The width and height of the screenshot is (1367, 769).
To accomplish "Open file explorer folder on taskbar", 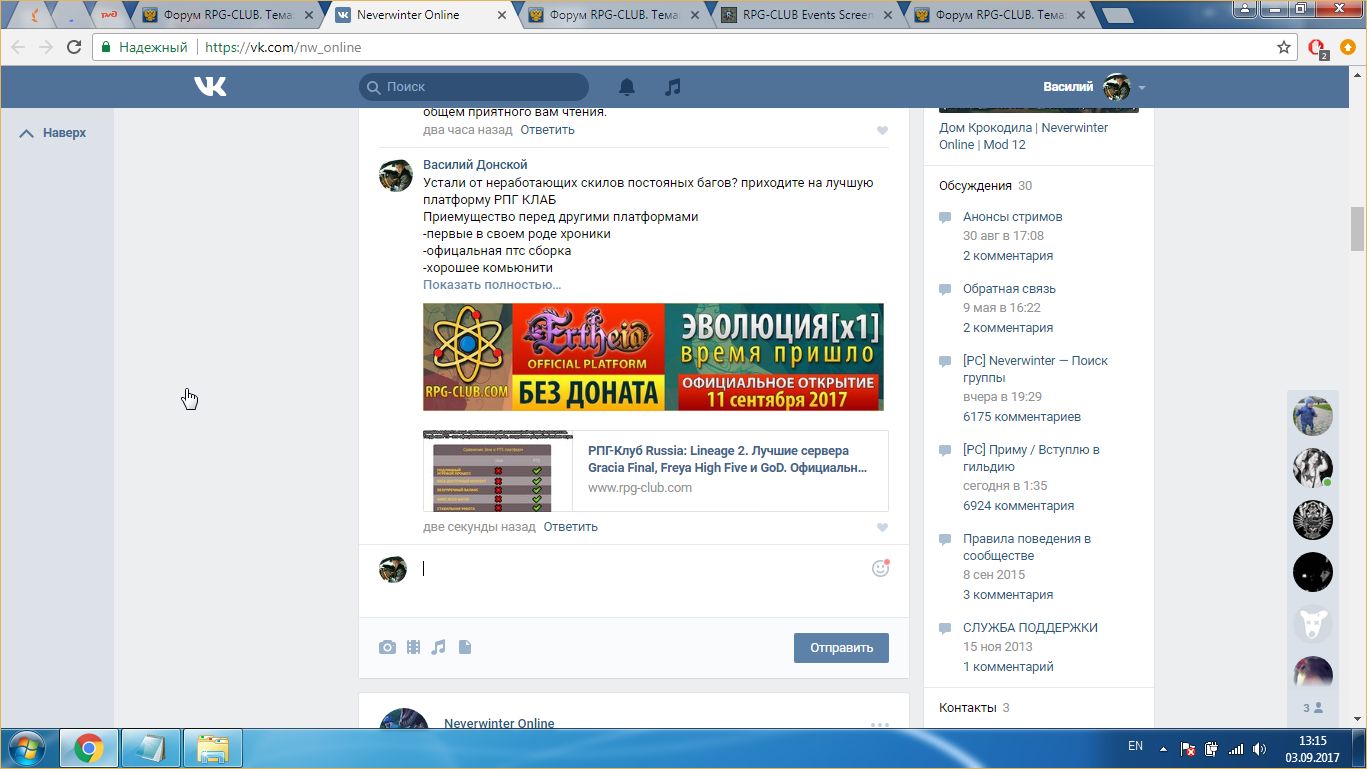I will pos(213,748).
